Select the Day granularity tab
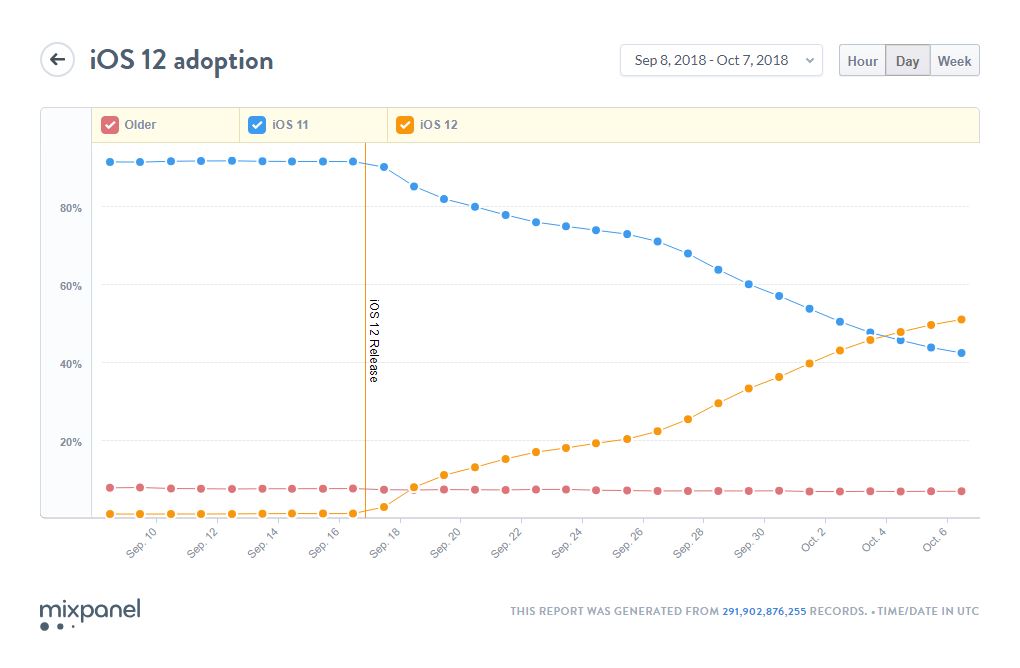 coord(907,61)
